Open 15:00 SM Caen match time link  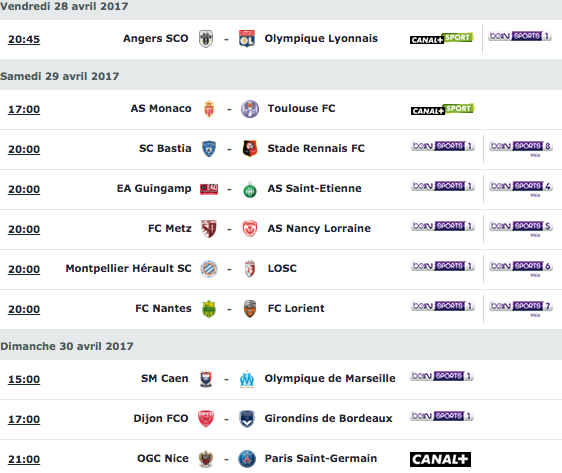(x=24, y=379)
